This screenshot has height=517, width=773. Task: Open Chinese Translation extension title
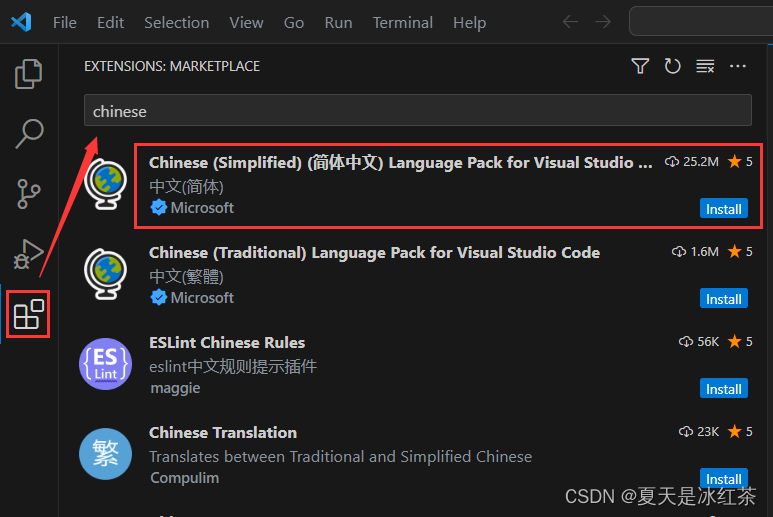(x=223, y=432)
